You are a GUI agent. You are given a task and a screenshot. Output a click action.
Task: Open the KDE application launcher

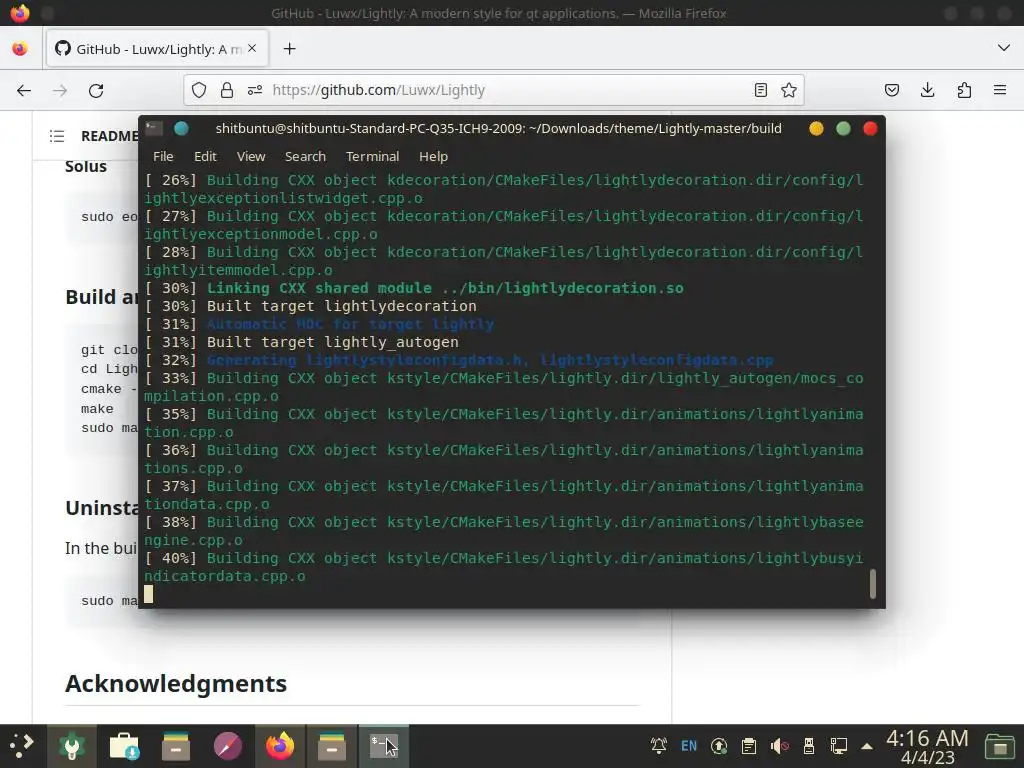pos(22,746)
